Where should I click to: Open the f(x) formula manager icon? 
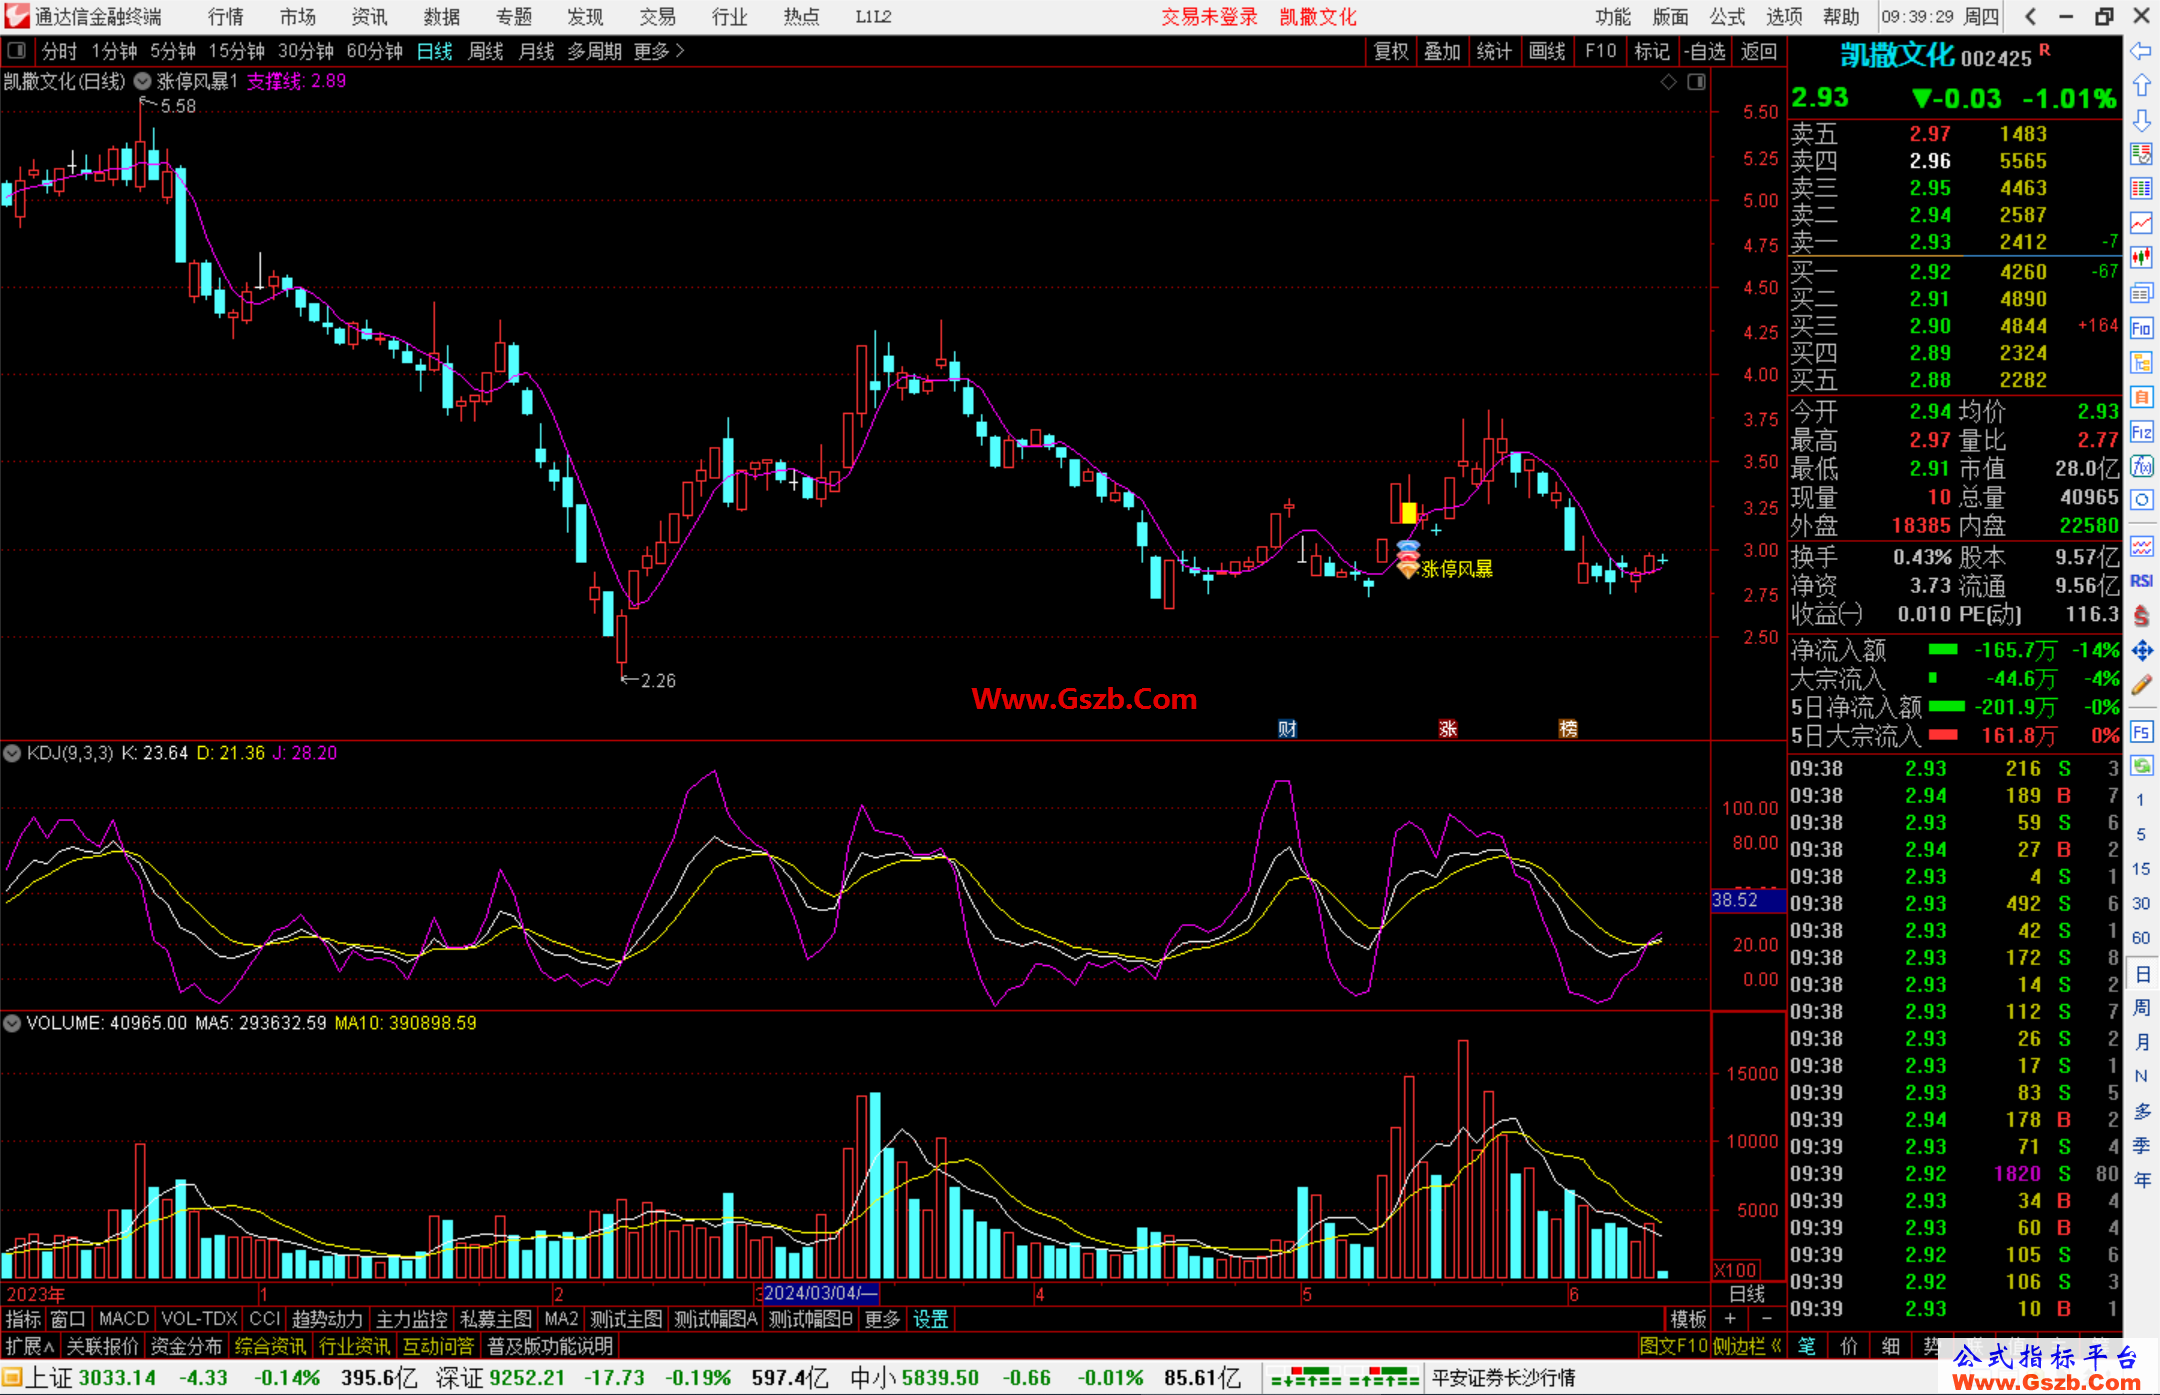pyautogui.click(x=2141, y=466)
